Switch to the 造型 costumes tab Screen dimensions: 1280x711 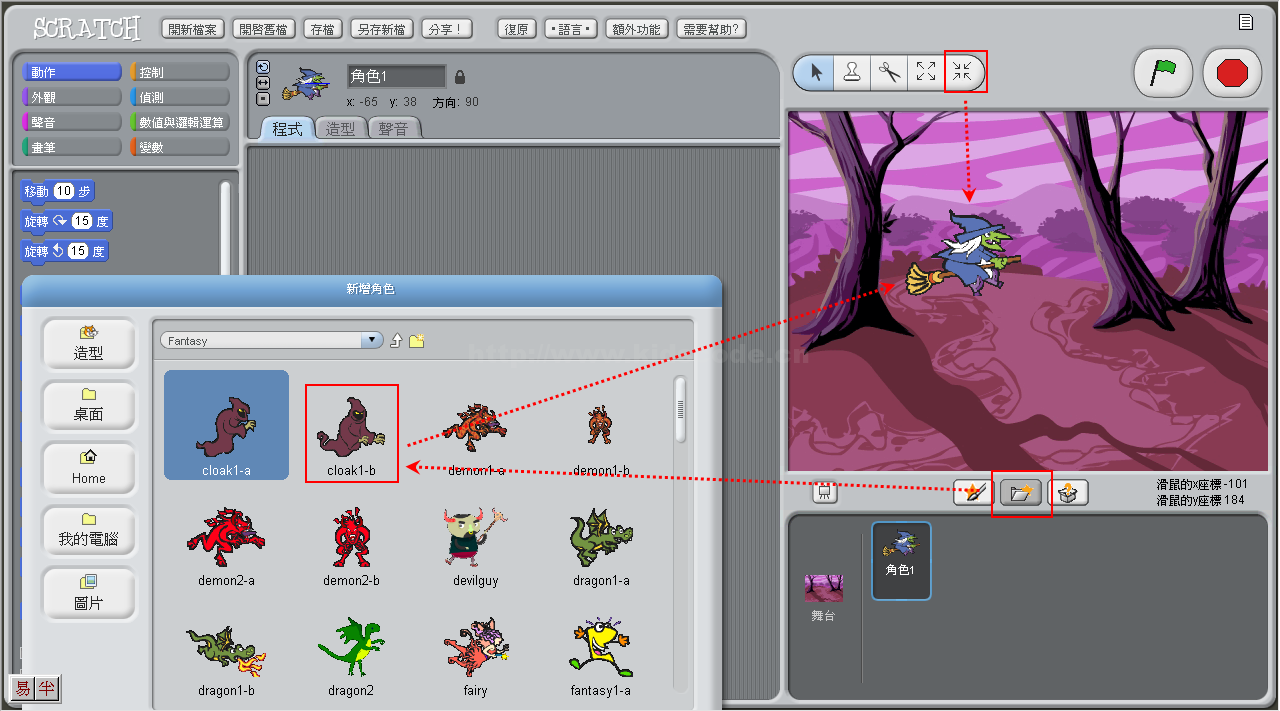point(340,129)
